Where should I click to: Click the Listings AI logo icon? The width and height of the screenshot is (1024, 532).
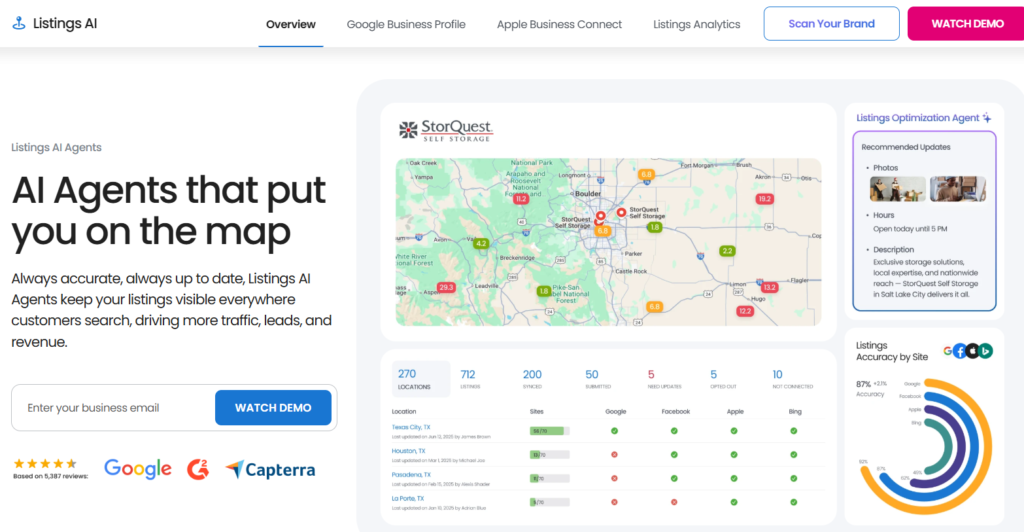click(x=19, y=23)
